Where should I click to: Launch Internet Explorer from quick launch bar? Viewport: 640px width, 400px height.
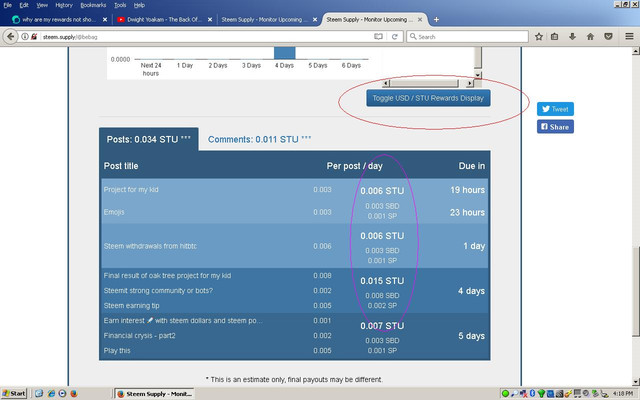[51, 393]
